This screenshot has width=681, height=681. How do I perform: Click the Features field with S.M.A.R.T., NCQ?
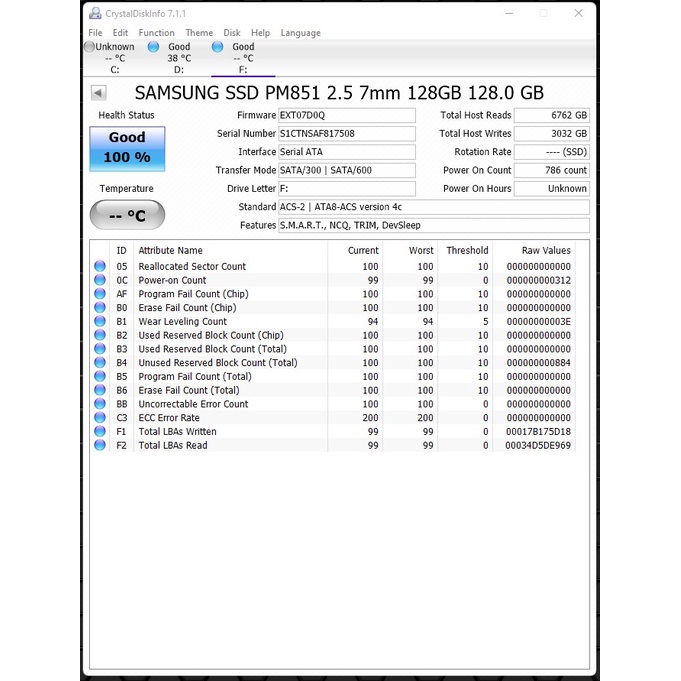(433, 225)
